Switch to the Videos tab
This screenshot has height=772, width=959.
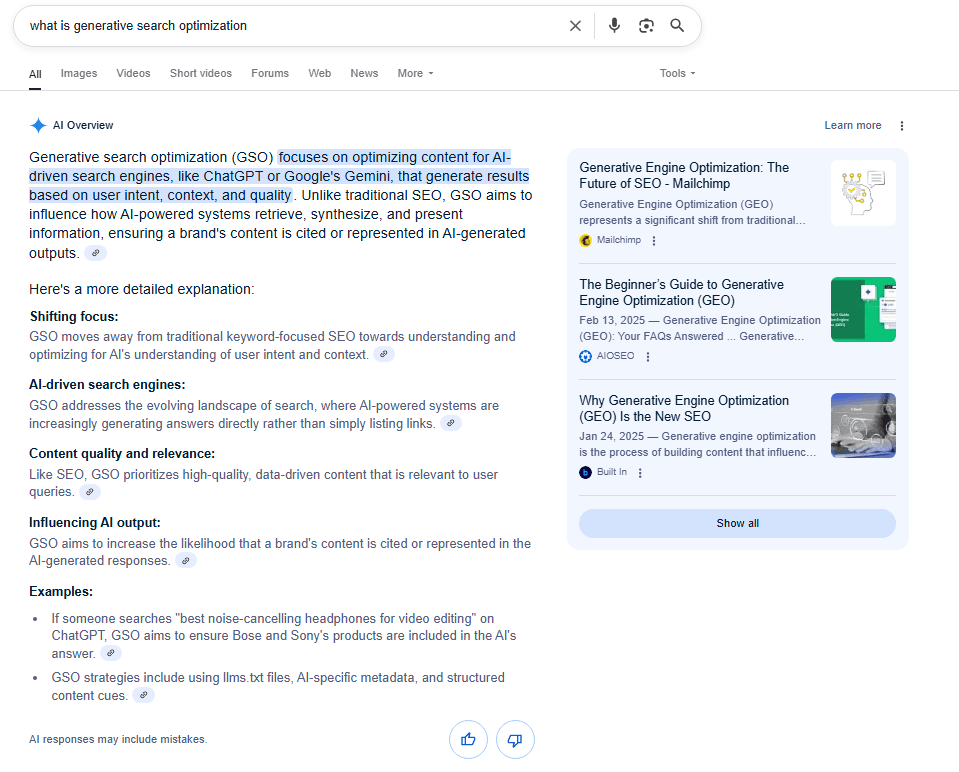tap(133, 73)
